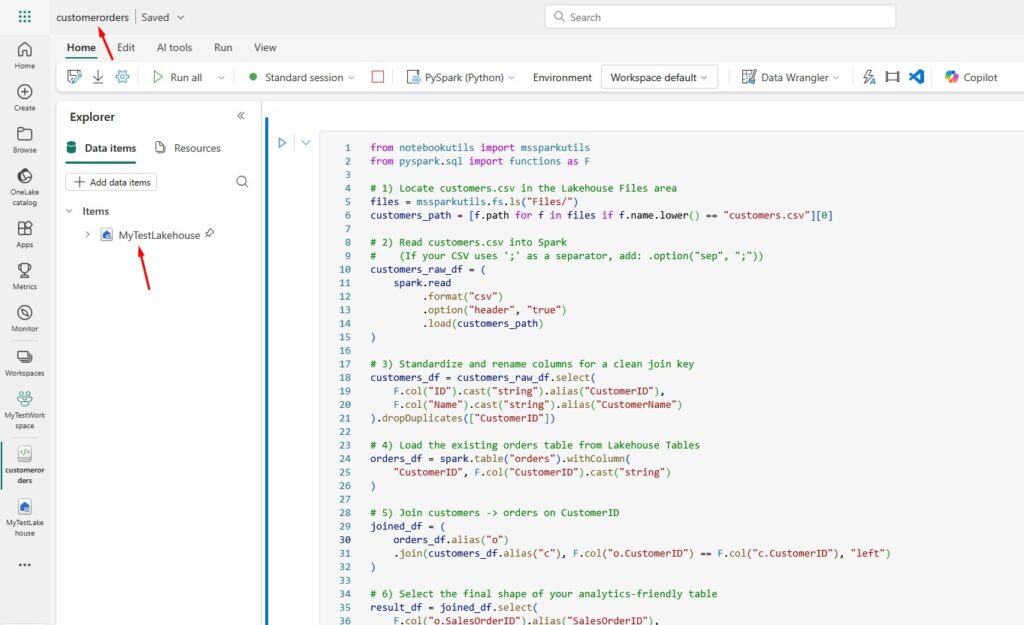Screen dimensions: 1024x625
Task: Open Run all options dropdown arrow
Action: [221, 78]
